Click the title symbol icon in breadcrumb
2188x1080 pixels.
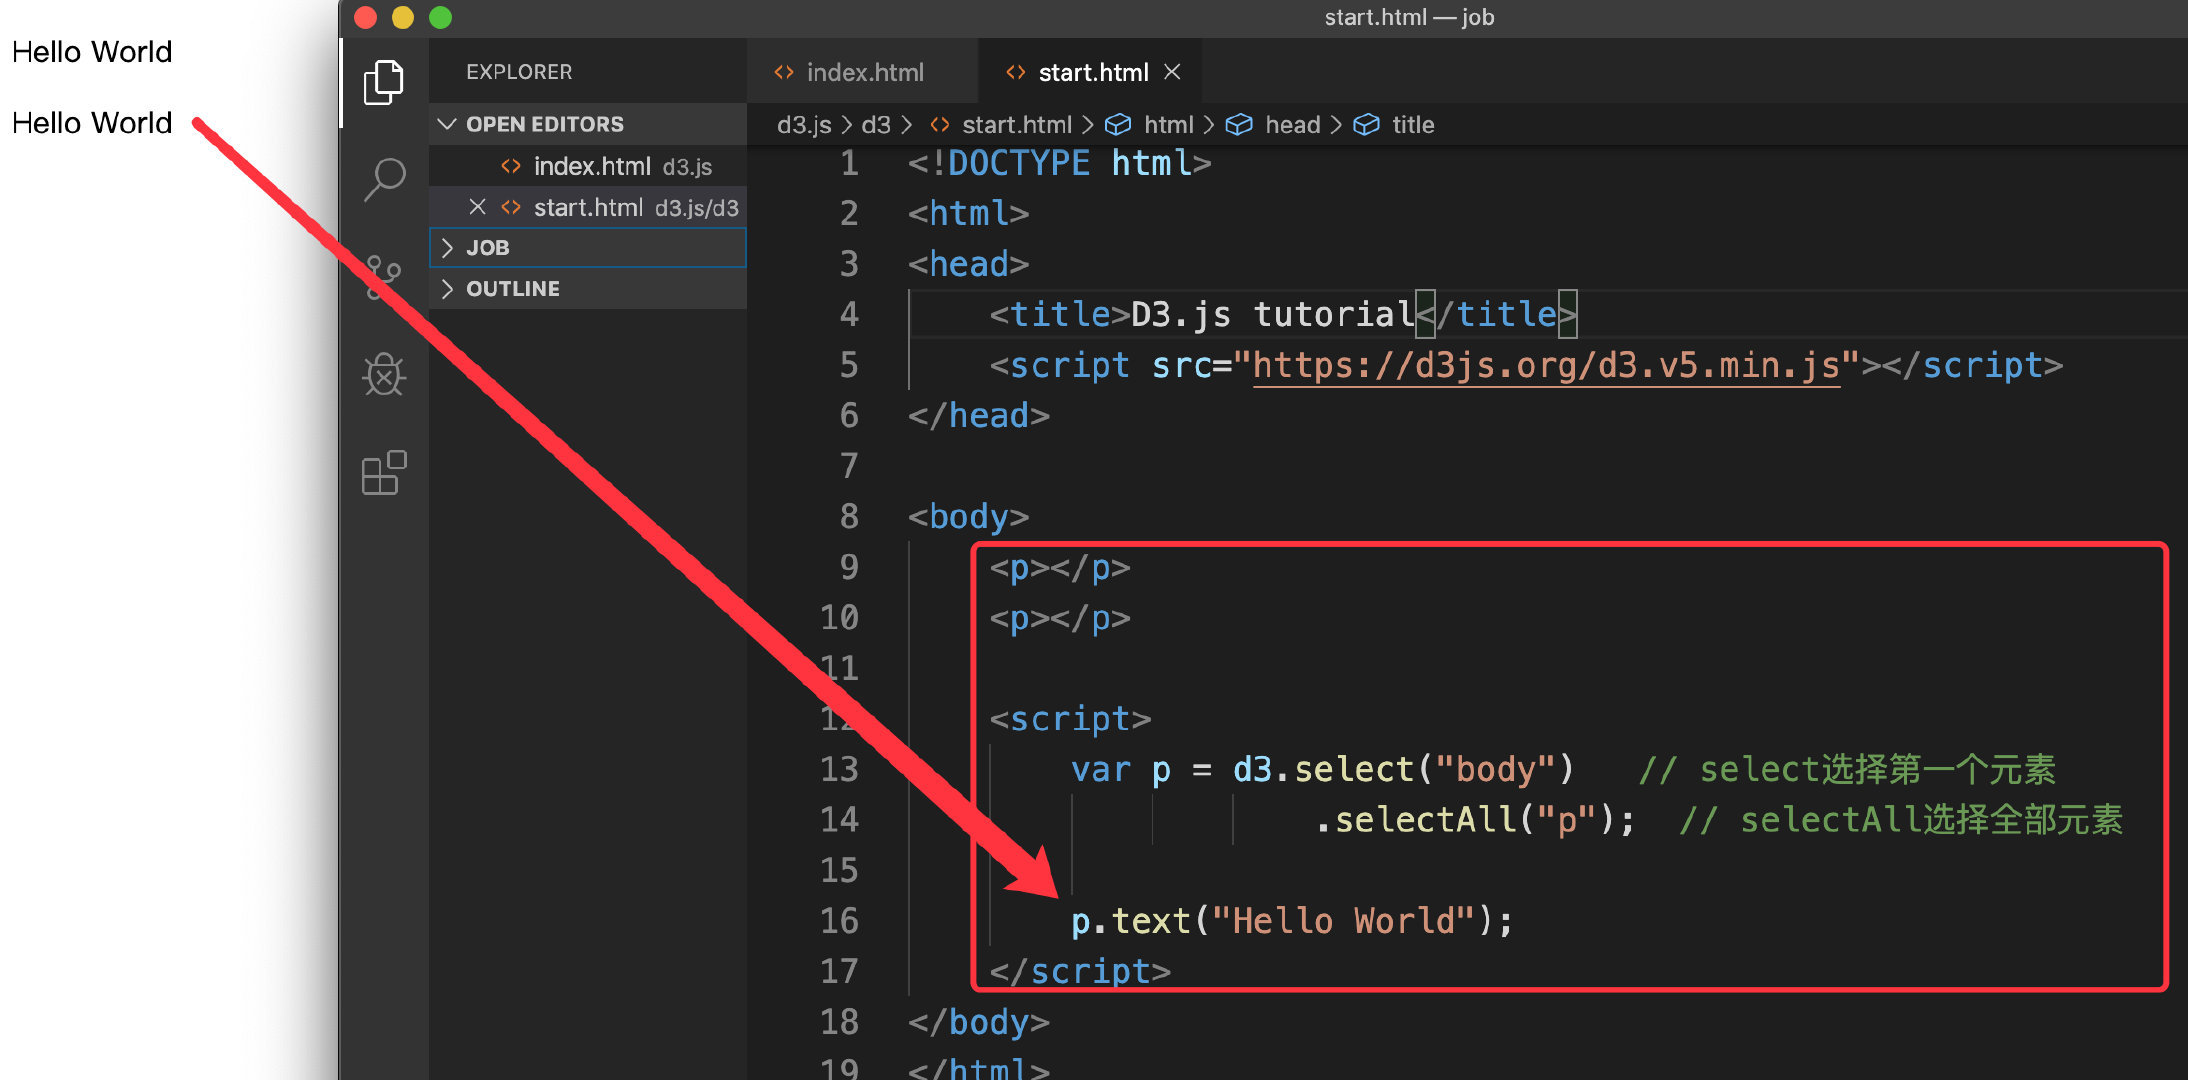(x=1366, y=125)
